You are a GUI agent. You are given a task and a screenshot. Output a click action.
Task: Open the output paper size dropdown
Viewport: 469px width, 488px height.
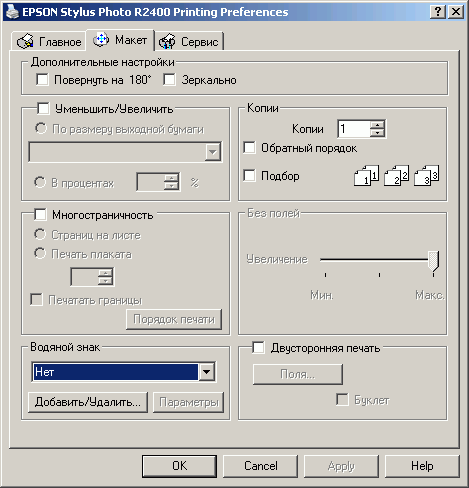(212, 152)
